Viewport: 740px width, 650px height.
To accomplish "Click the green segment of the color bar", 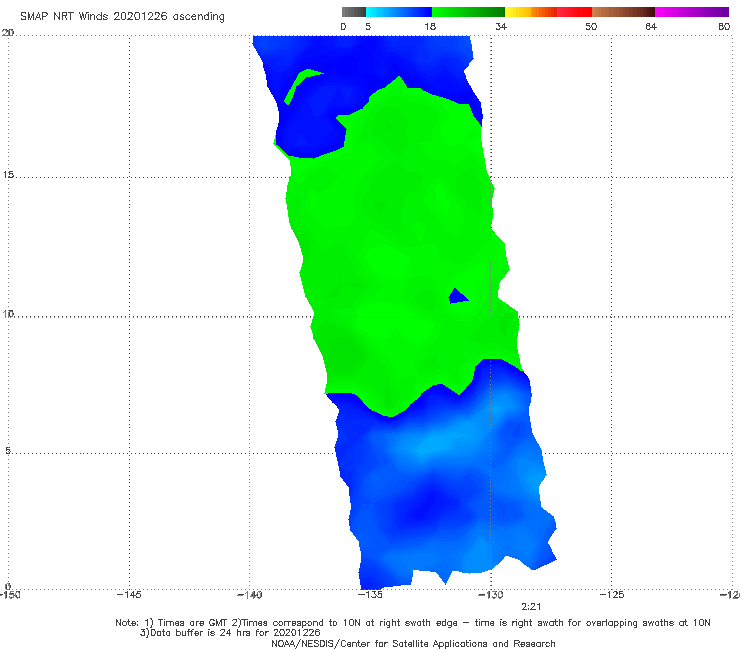I will (x=468, y=12).
